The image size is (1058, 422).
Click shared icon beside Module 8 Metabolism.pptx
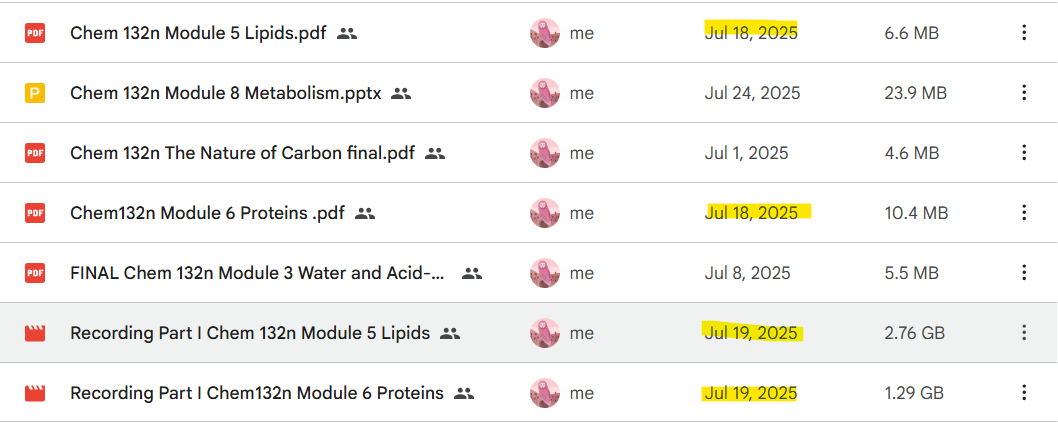[x=401, y=93]
